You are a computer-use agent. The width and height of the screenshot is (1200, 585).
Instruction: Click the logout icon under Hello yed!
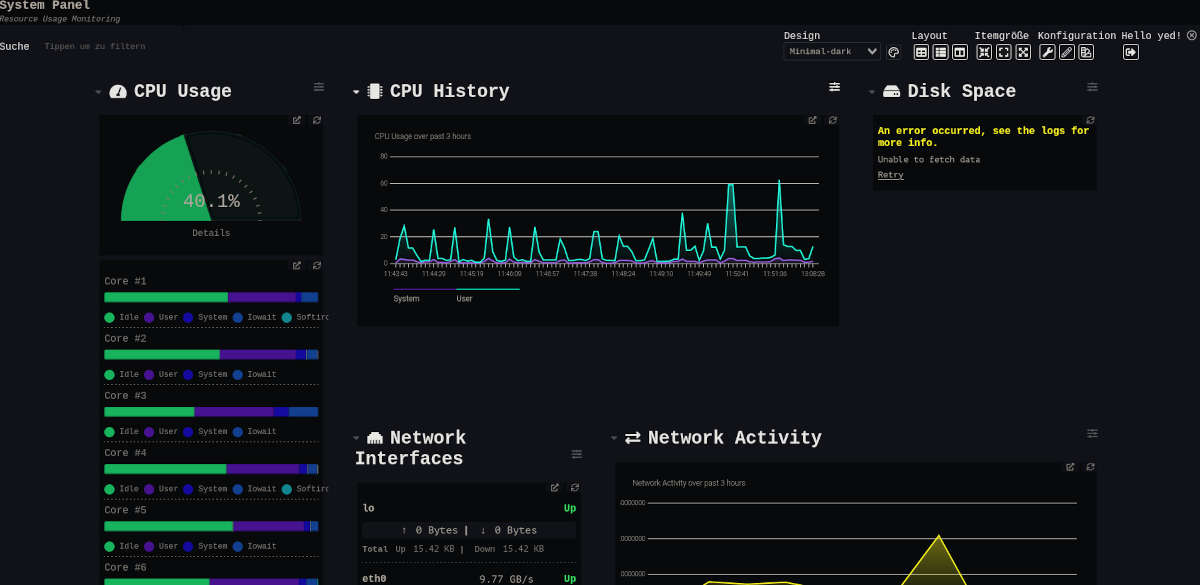pyautogui.click(x=1131, y=52)
